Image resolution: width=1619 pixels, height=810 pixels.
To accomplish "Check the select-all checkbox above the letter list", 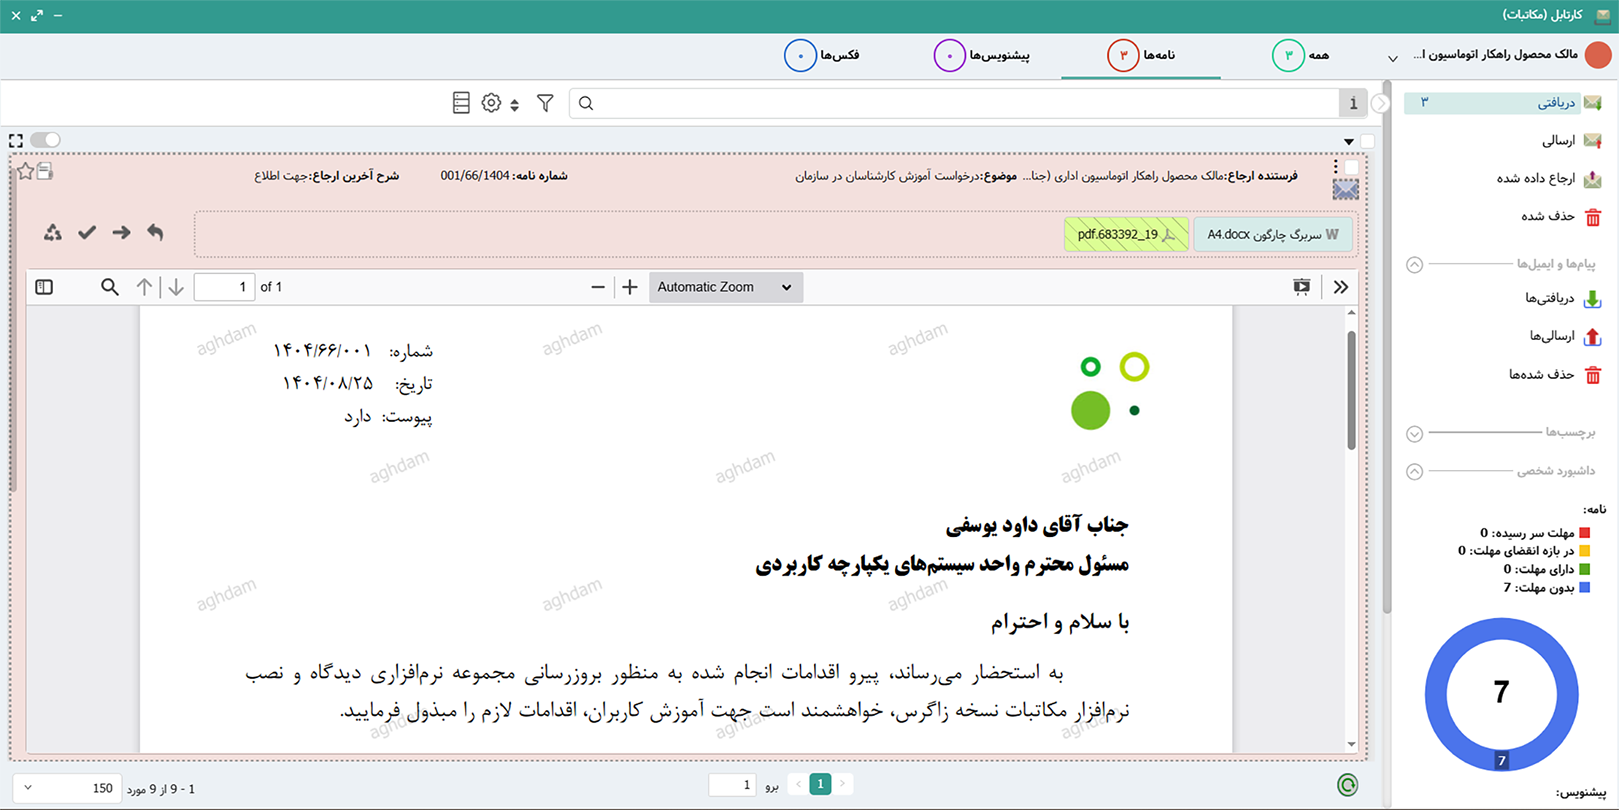I will (1367, 141).
